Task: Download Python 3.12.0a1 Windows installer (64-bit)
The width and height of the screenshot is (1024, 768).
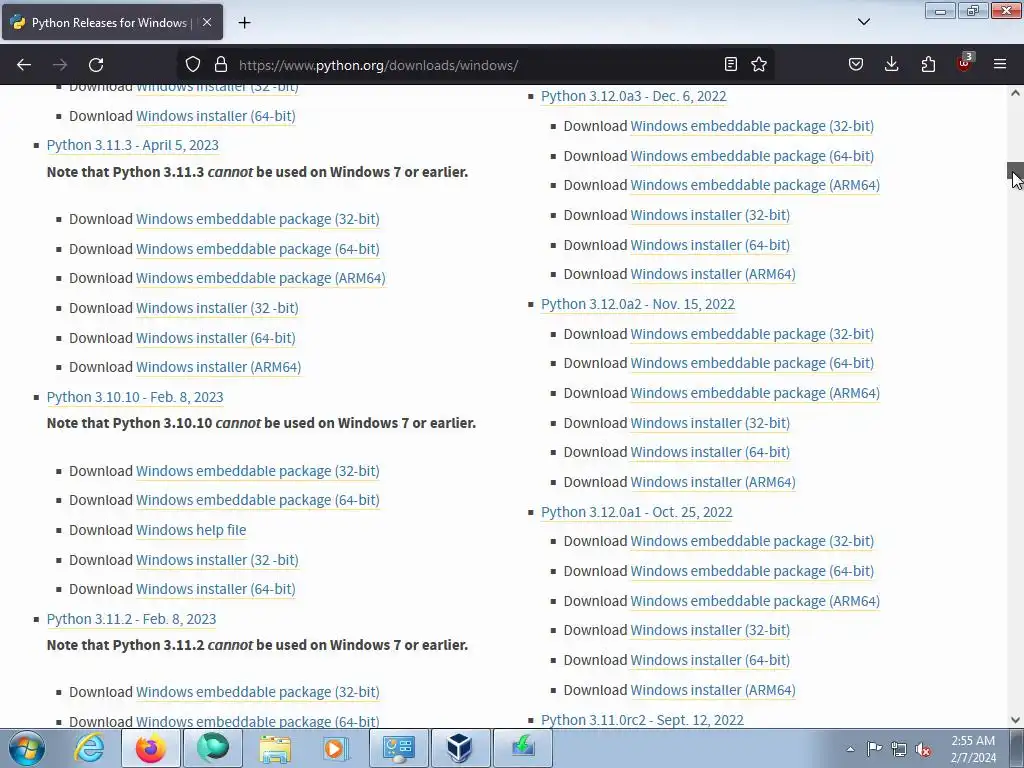Action: pos(710,660)
